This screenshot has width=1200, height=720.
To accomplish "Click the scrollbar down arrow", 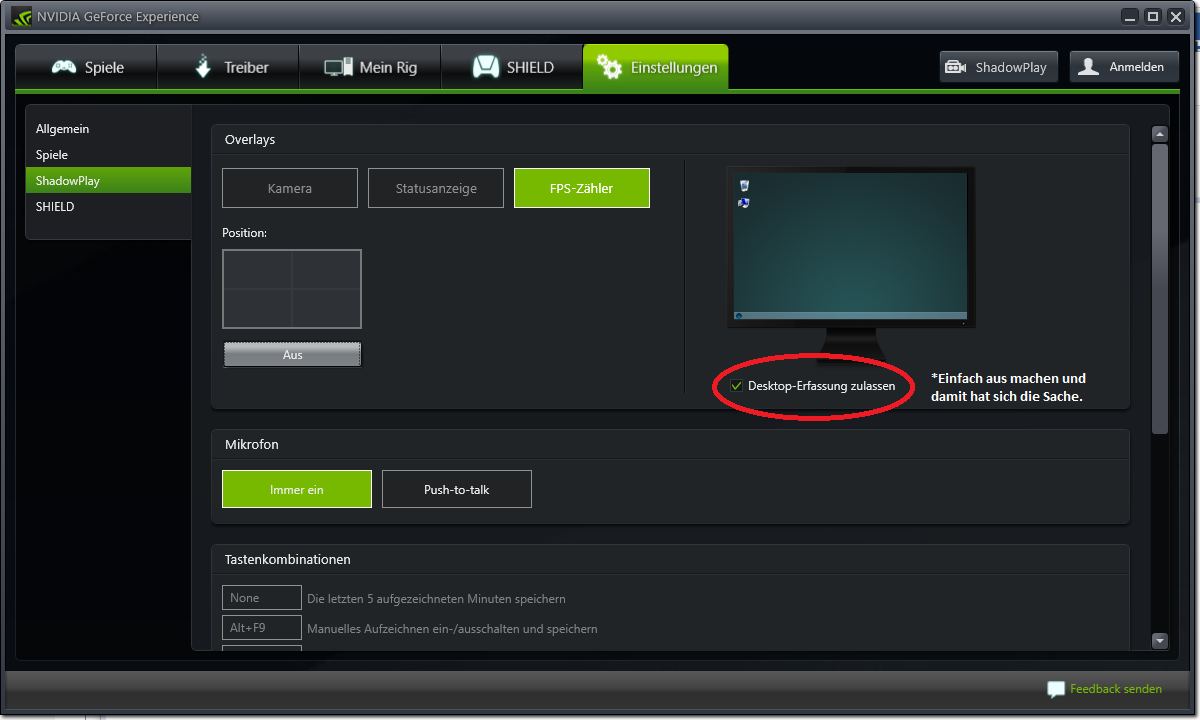I will tap(1160, 641).
